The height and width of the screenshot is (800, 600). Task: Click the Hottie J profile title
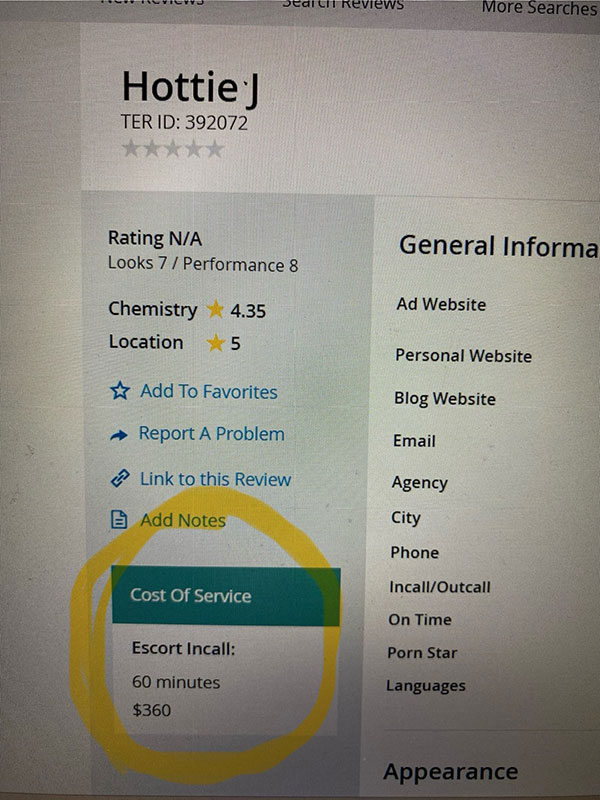[190, 88]
